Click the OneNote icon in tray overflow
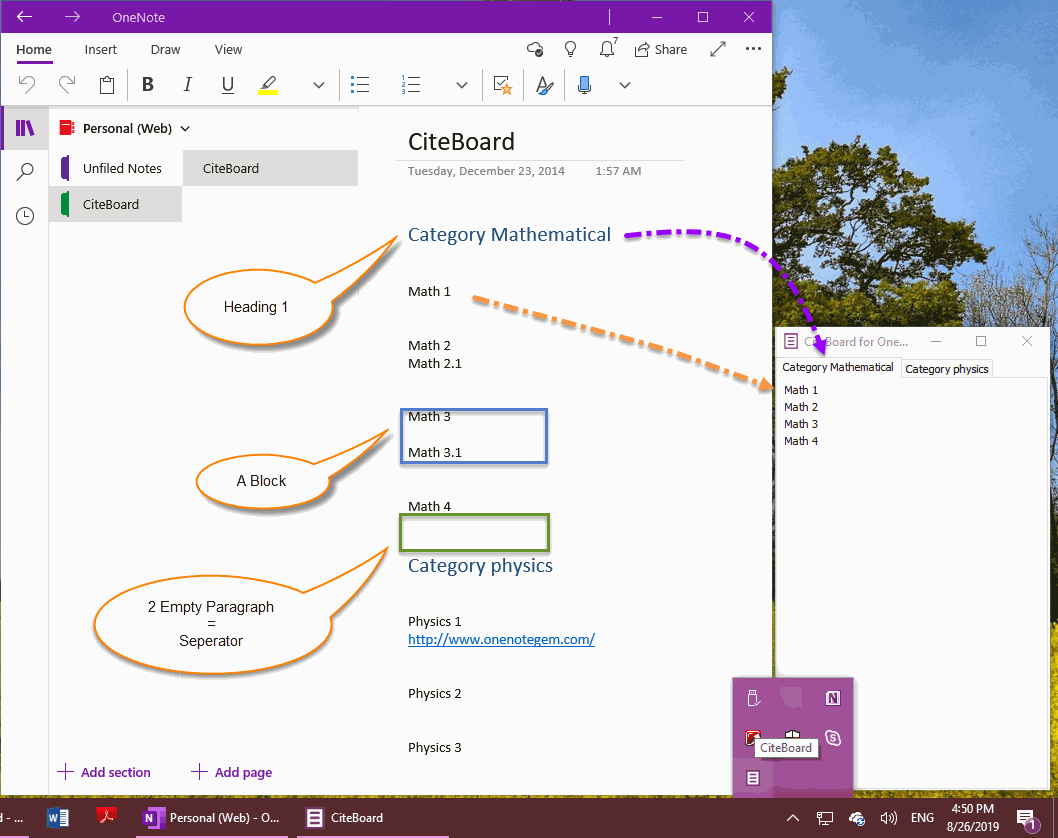 (833, 698)
